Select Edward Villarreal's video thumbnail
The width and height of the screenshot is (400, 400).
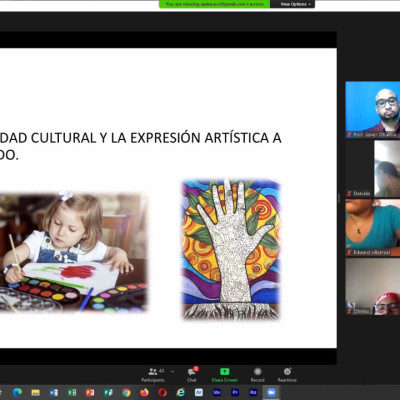pyautogui.click(x=373, y=228)
